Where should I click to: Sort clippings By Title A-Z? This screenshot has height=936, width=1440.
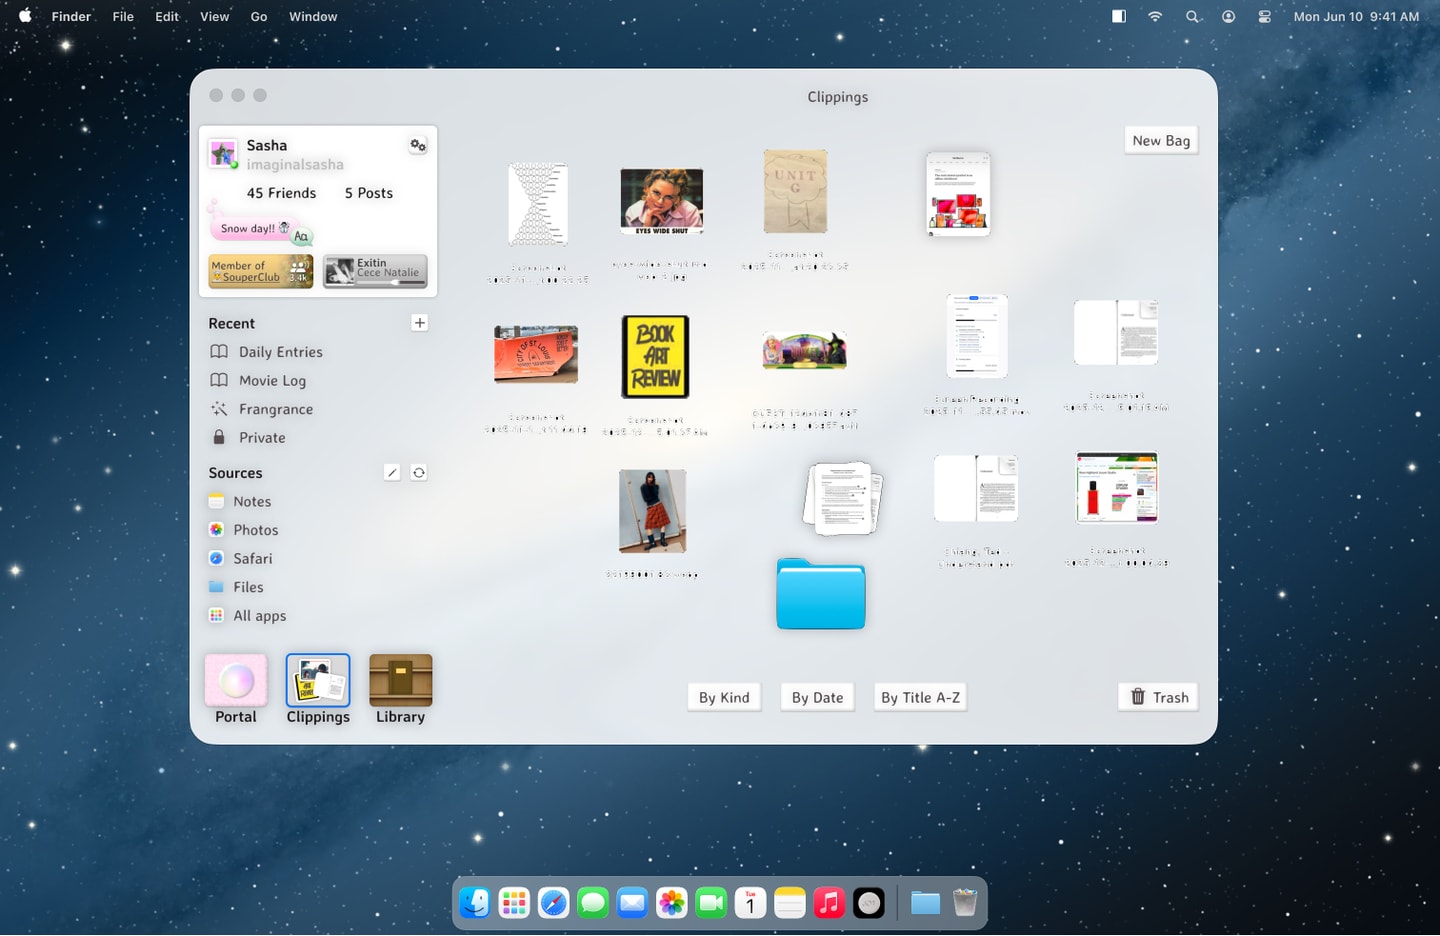point(920,698)
